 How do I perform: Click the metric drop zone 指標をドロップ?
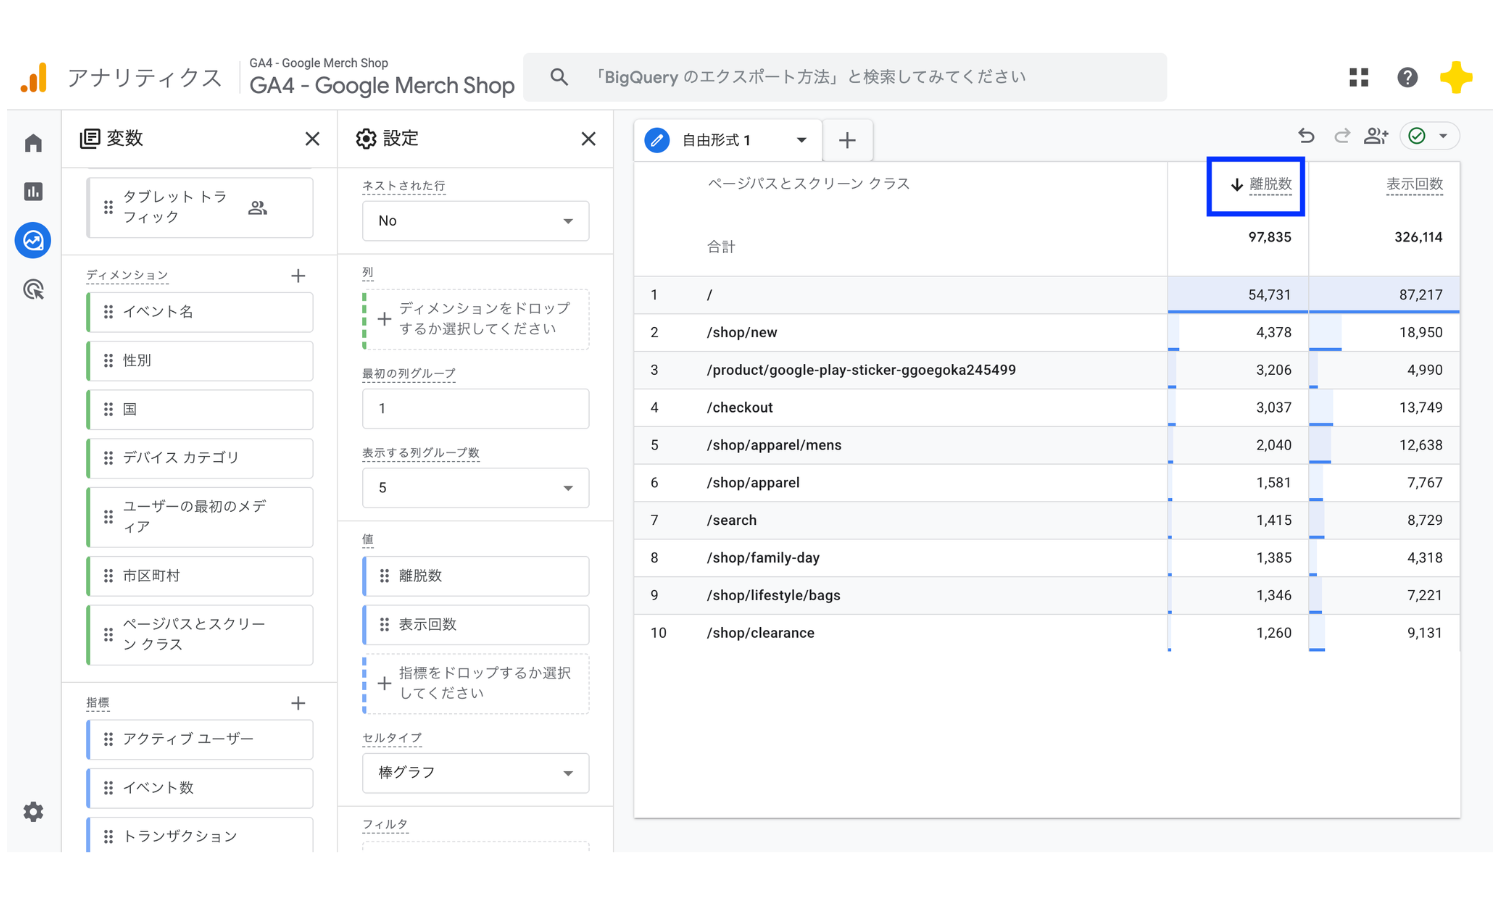click(475, 684)
